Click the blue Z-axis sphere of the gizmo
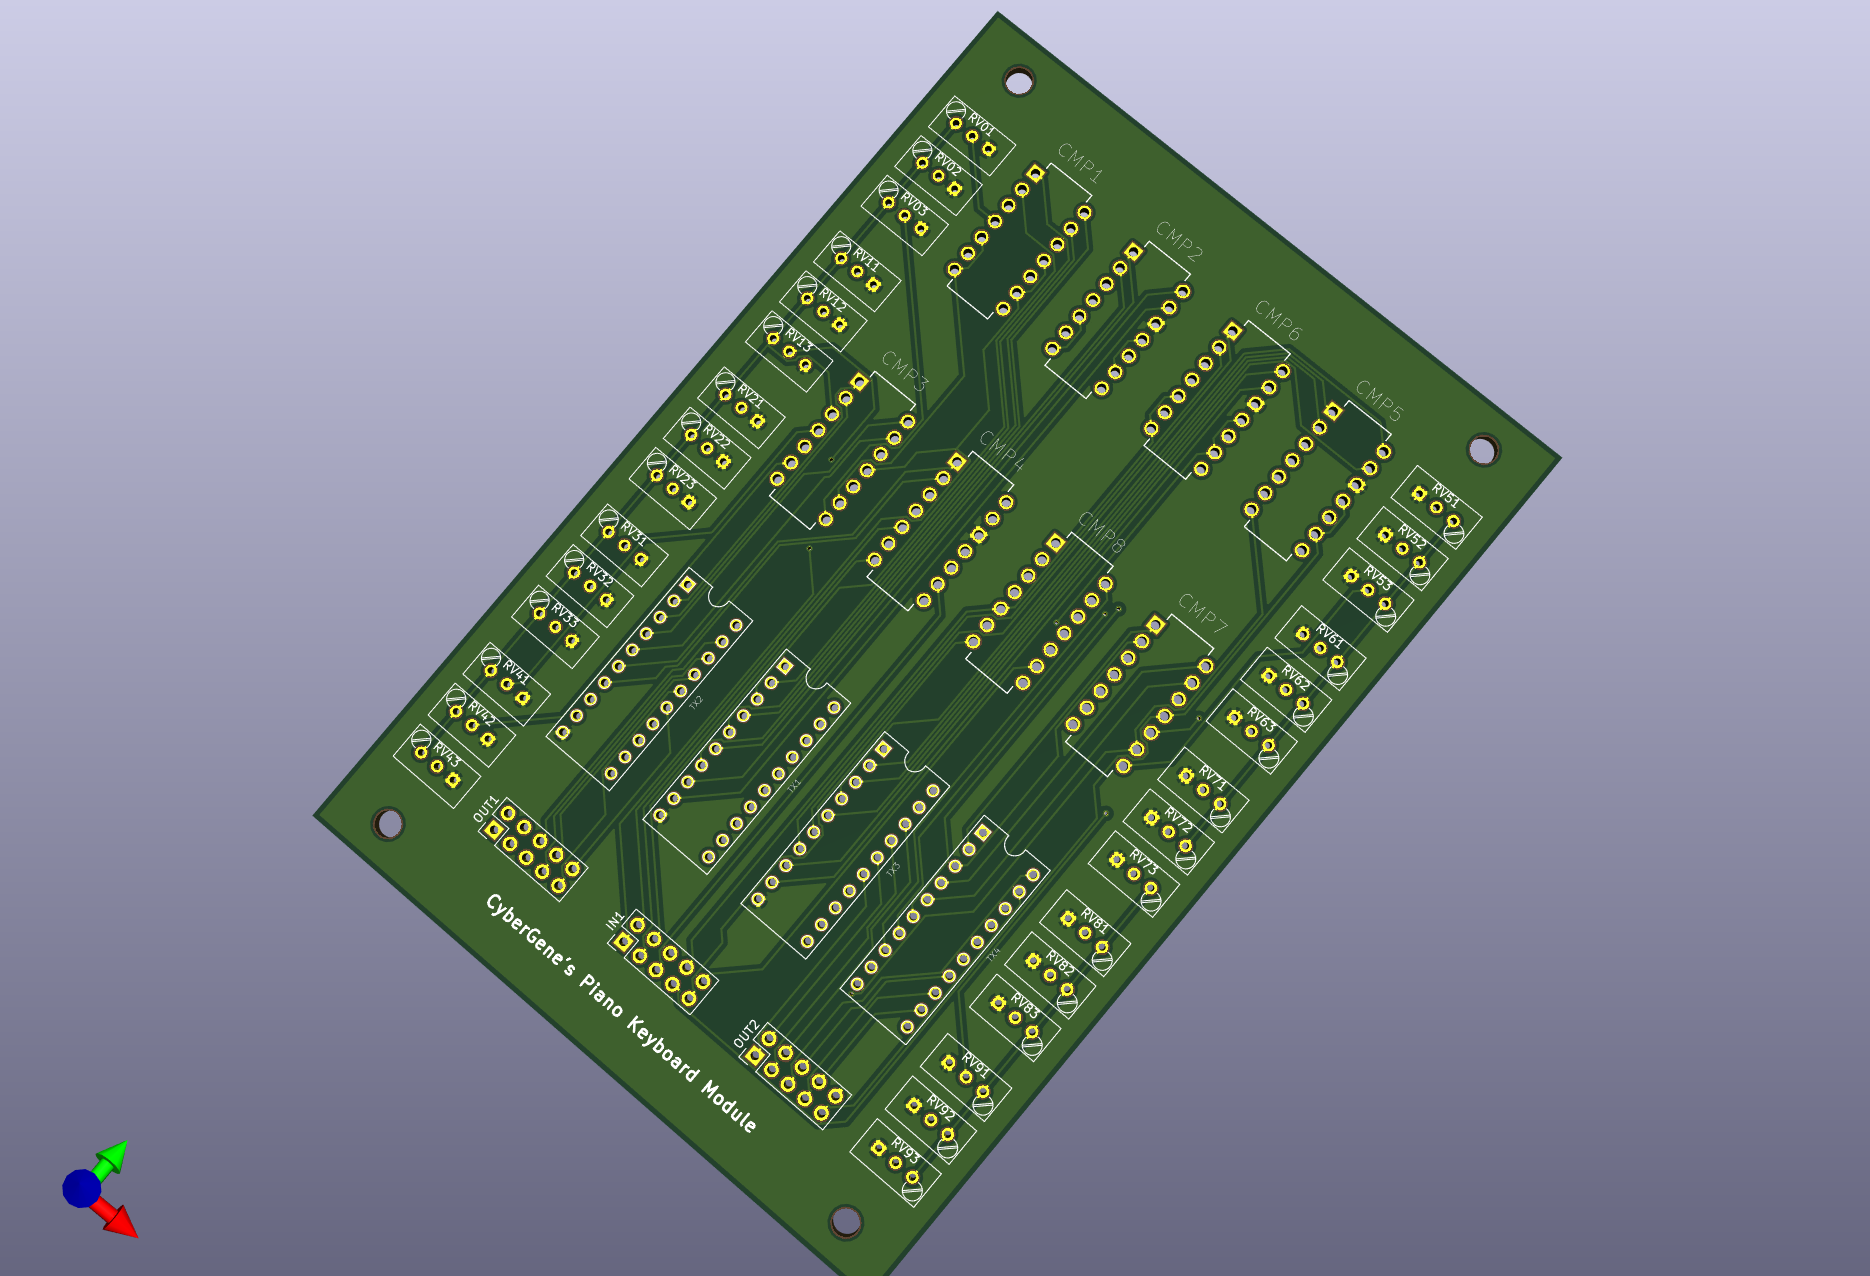Image resolution: width=1870 pixels, height=1276 pixels. click(x=81, y=1188)
